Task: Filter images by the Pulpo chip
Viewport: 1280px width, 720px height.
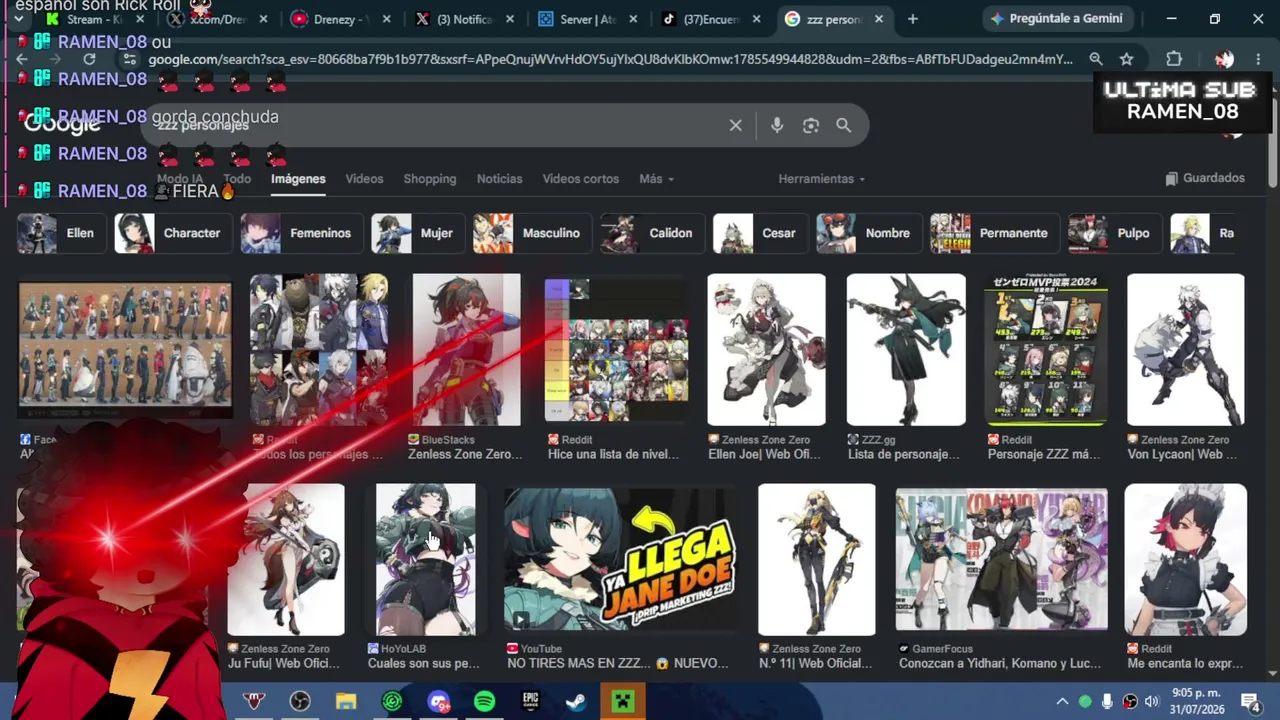Action: (x=1114, y=233)
